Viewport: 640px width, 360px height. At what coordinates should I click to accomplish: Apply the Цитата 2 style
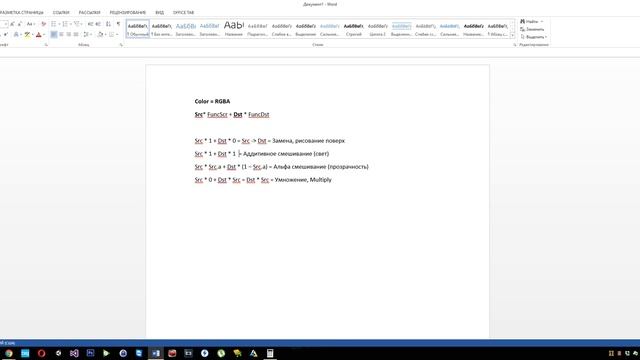[x=378, y=29]
